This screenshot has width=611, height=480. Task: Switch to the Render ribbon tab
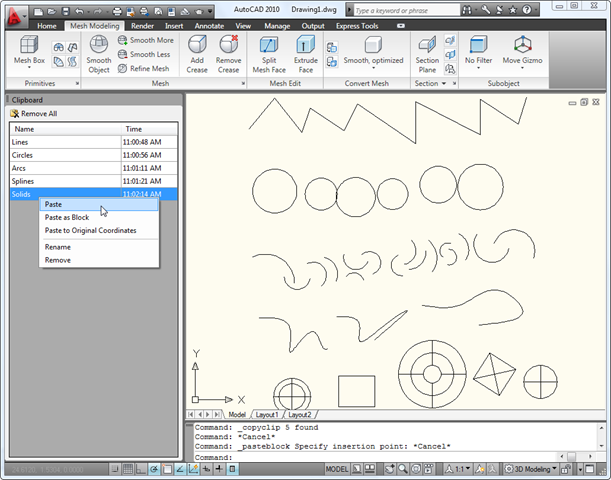141,25
